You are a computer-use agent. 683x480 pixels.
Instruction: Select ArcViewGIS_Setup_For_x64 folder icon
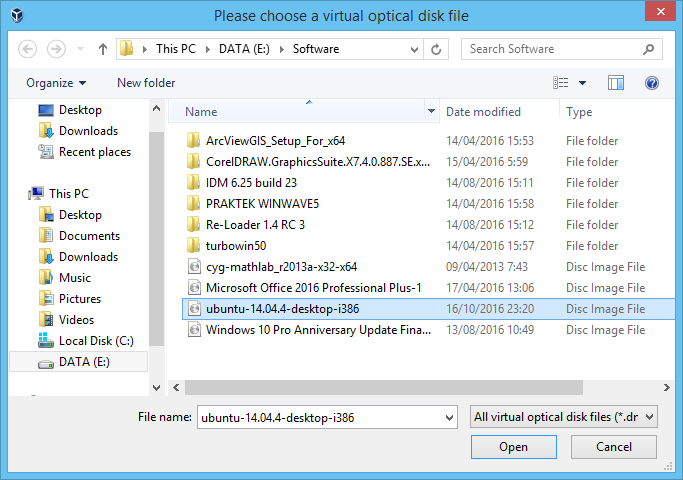click(x=193, y=141)
